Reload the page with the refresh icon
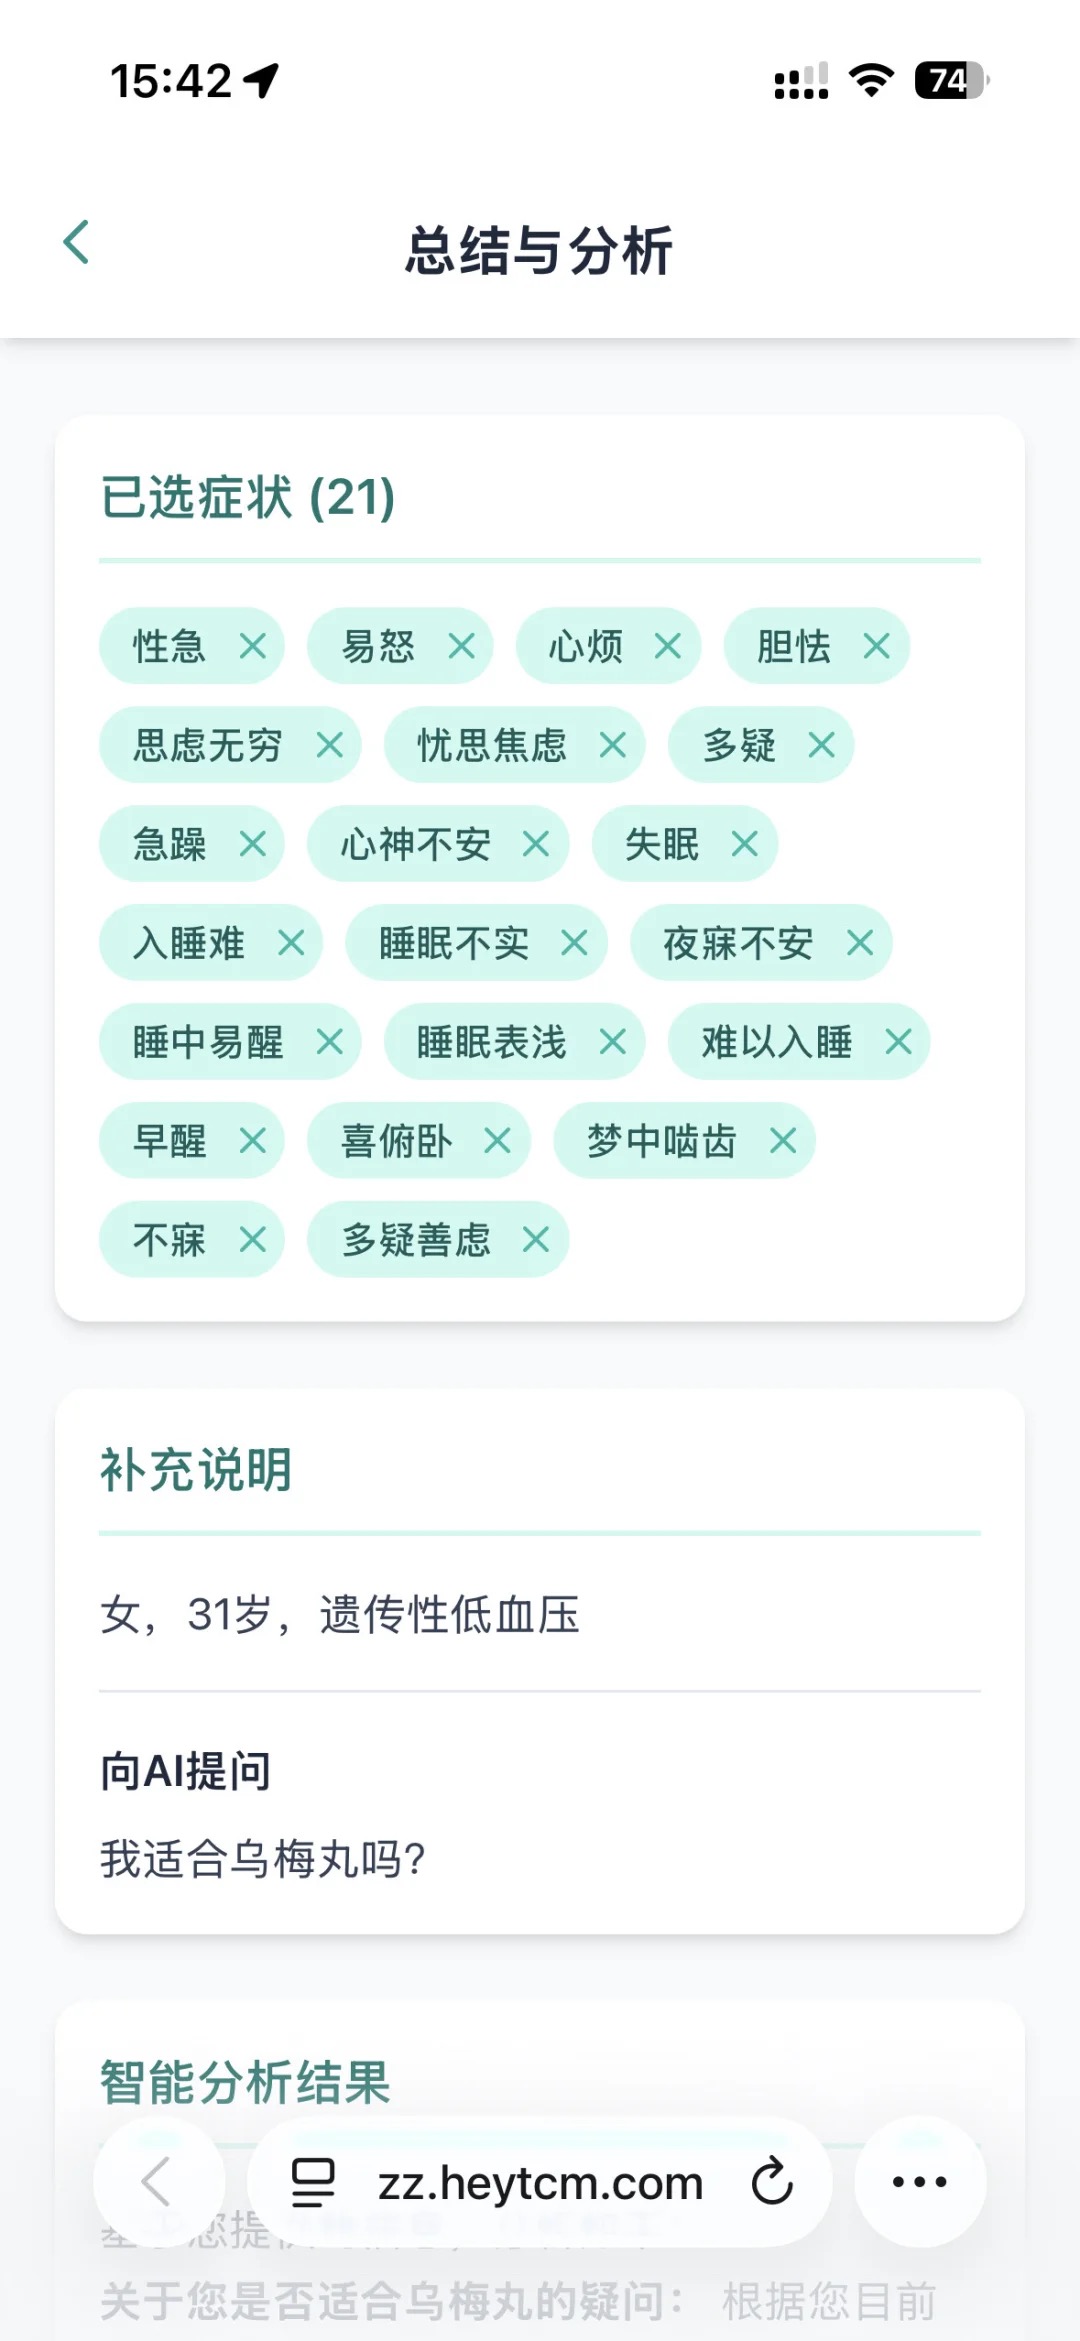The height and width of the screenshot is (2341, 1080). (772, 2182)
